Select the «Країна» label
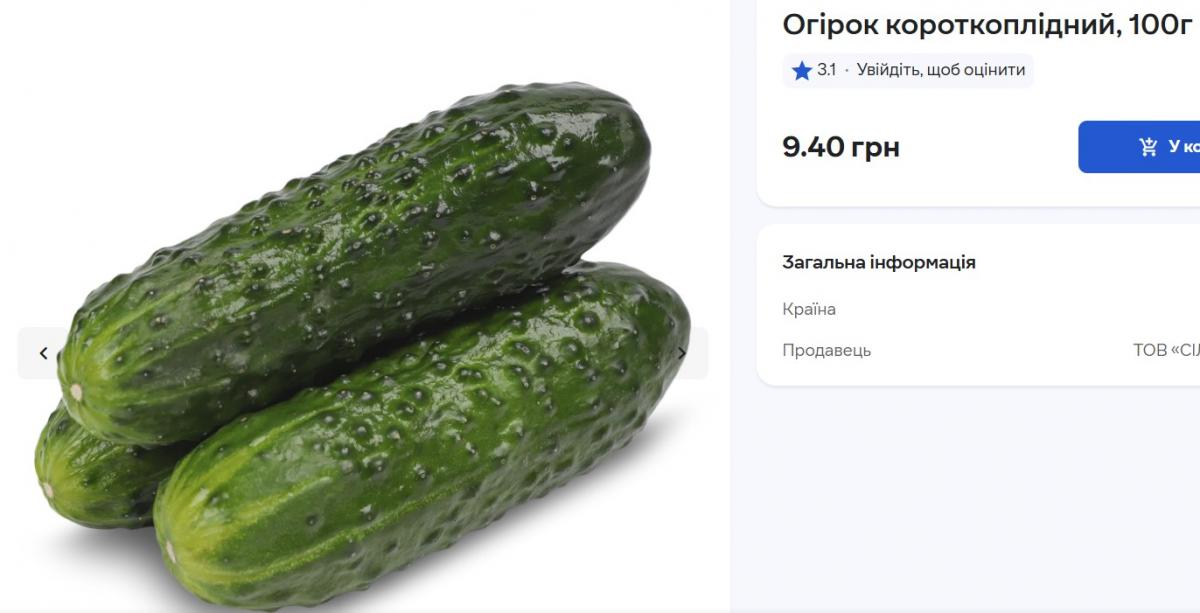1200x613 pixels. (x=809, y=309)
